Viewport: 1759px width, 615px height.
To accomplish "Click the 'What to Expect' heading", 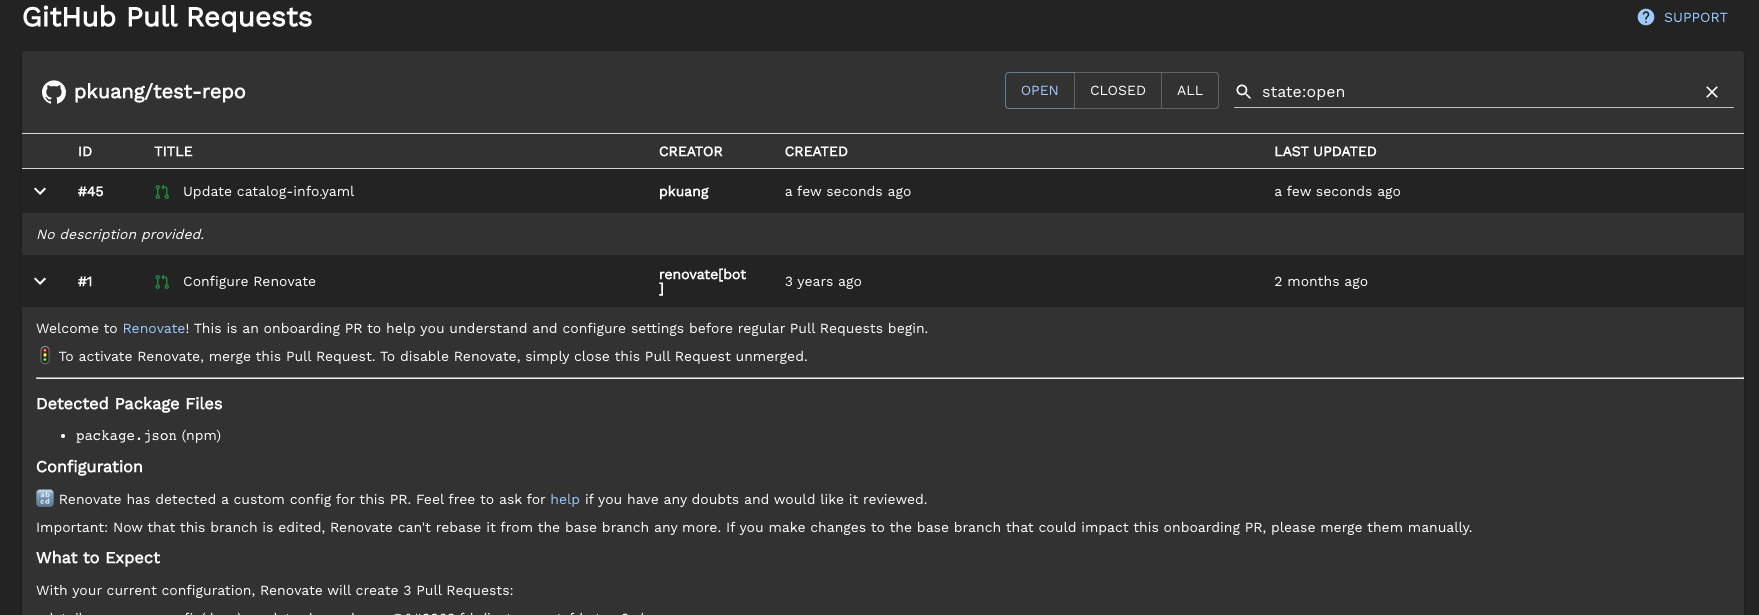I will coord(98,557).
